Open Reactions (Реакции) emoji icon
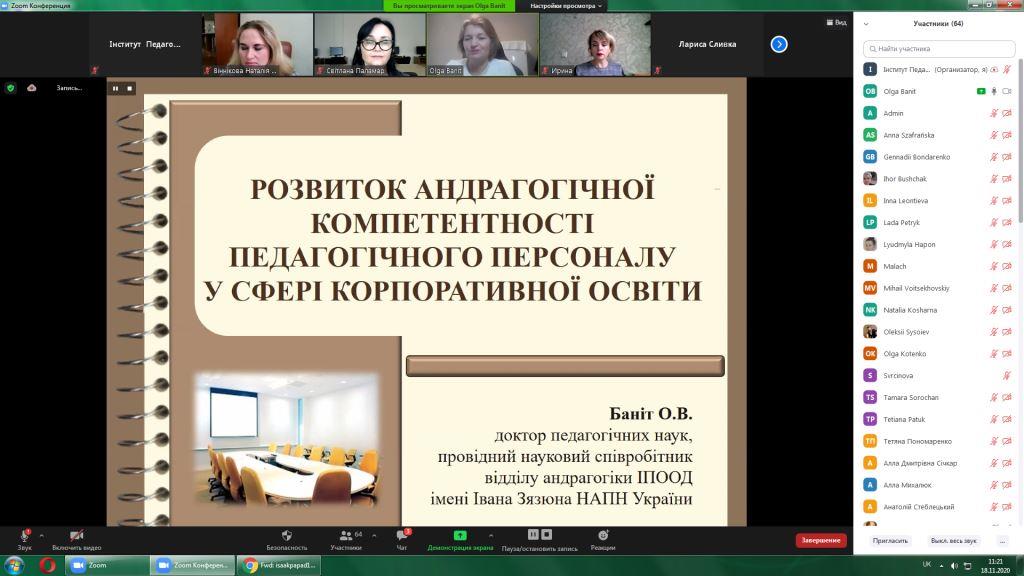Image resolution: width=1024 pixels, height=576 pixels. (602, 536)
